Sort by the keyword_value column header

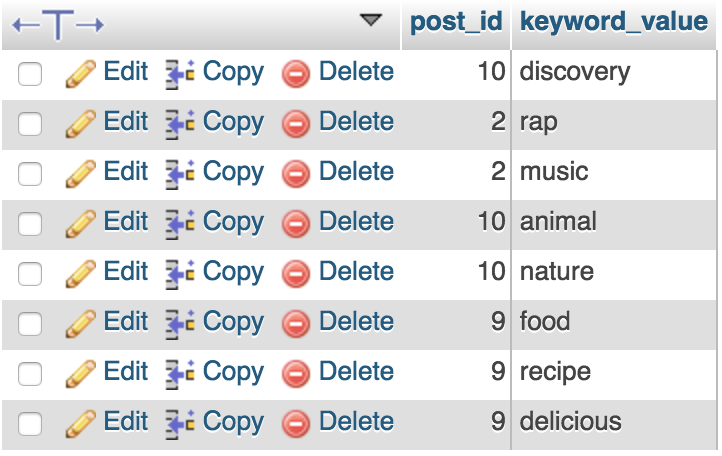(613, 22)
